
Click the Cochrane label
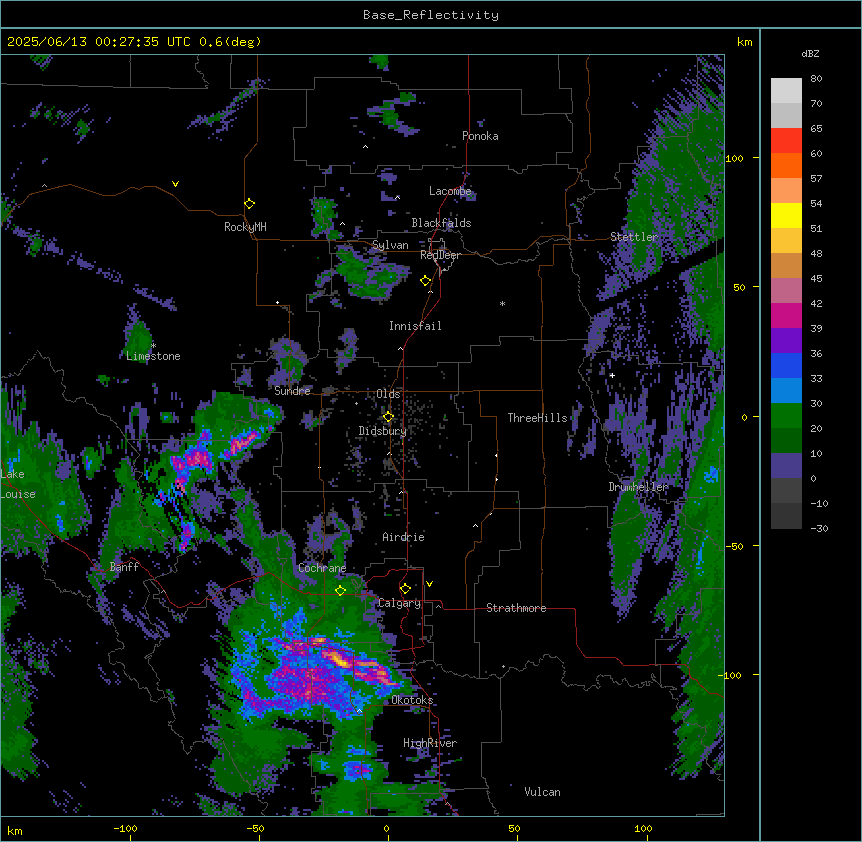[x=322, y=568]
